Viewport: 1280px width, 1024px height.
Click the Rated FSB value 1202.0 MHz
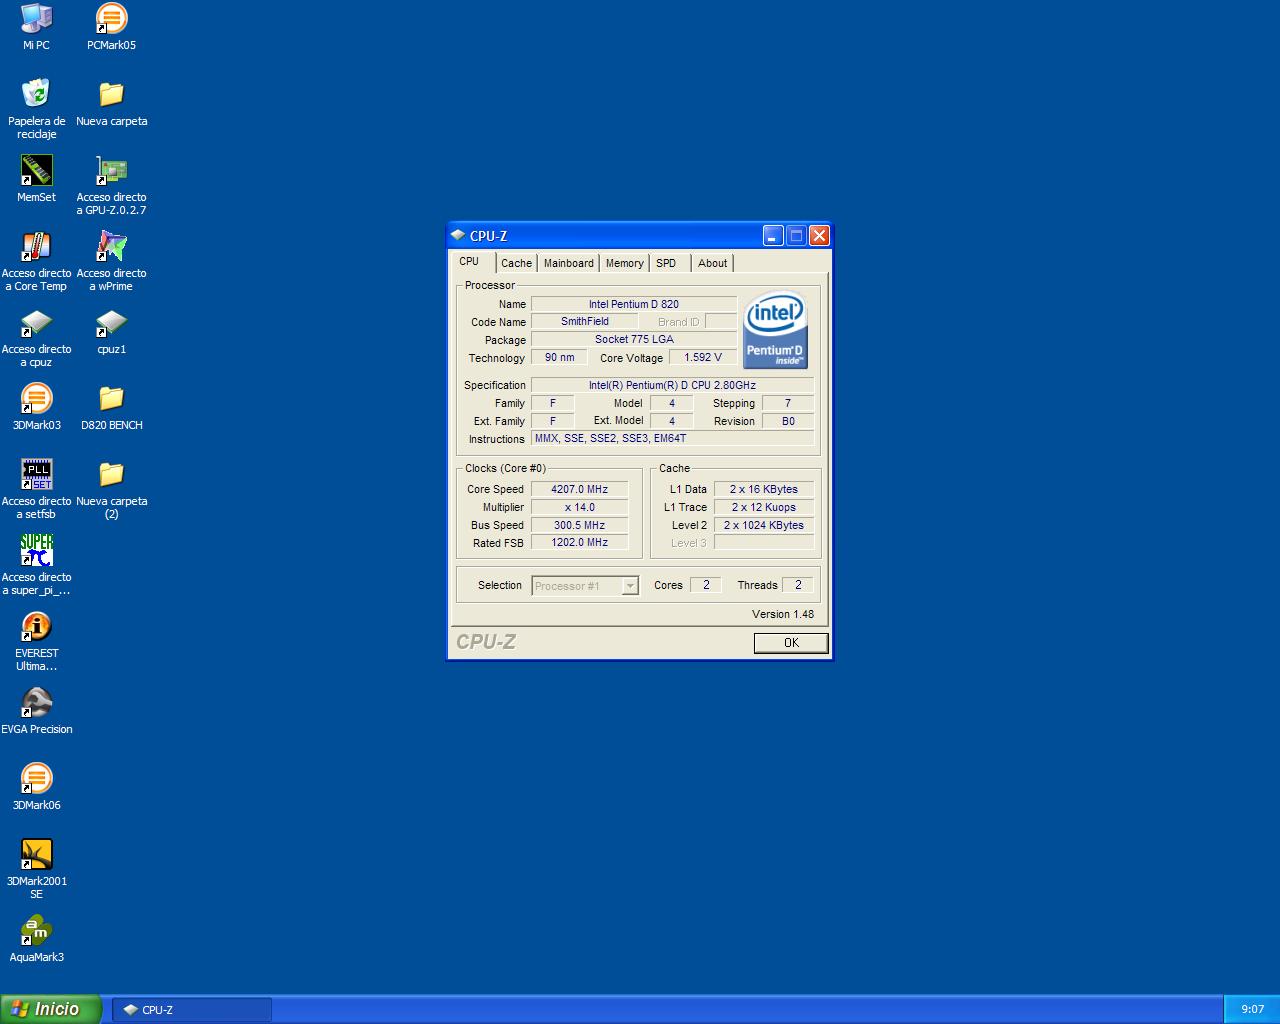tap(579, 543)
